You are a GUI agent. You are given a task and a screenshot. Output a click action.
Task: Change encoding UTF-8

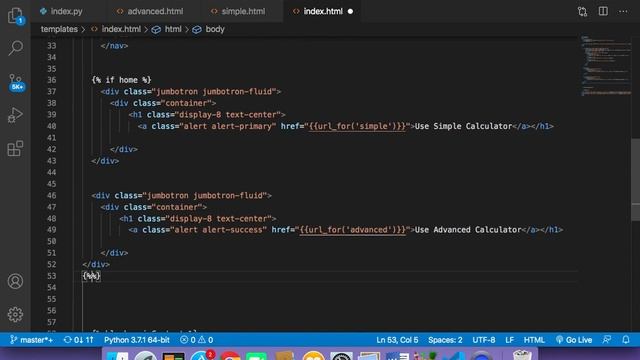pos(484,340)
